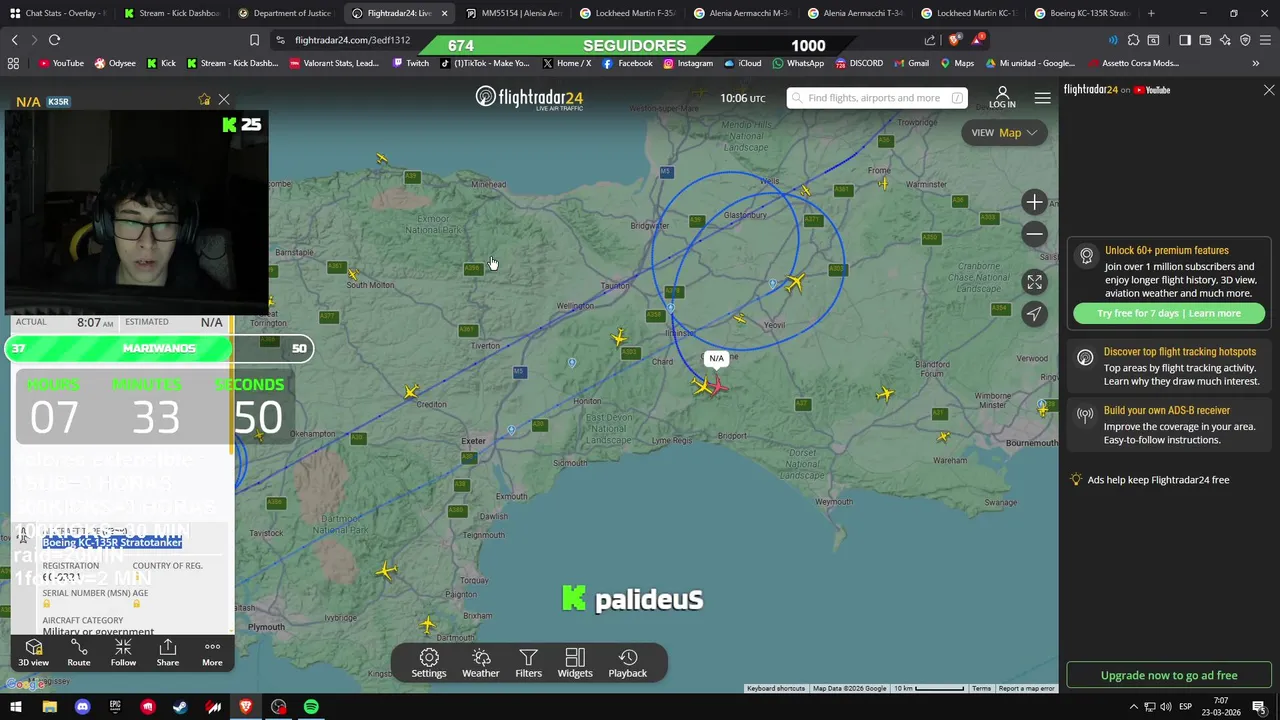Click the Boeing KC-135R Stratotanker aircraft type
1280x720 pixels.
(112, 542)
